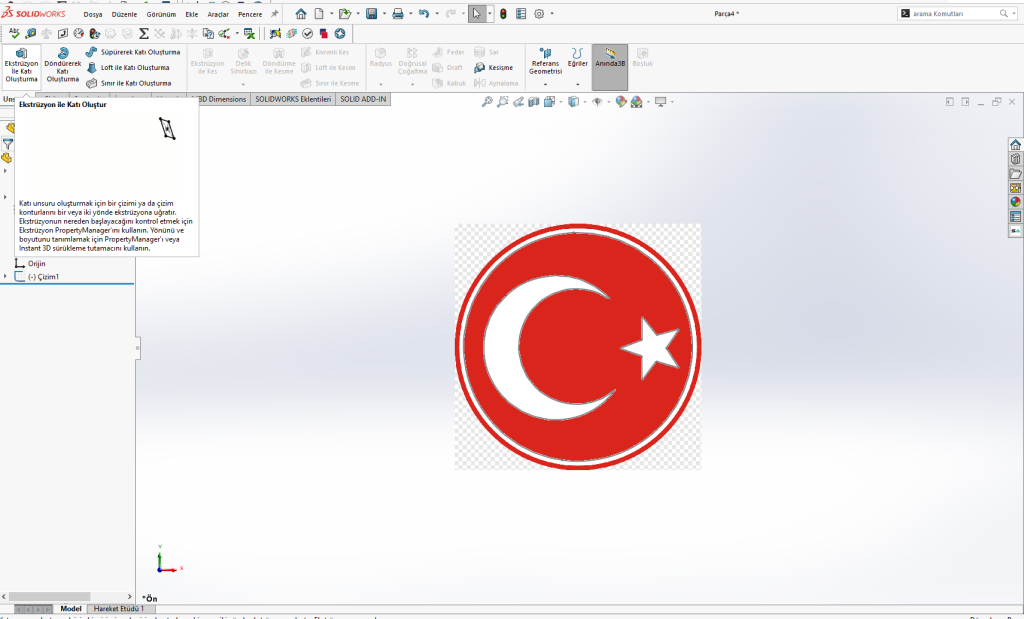Click the Kesişme tool
The width and height of the screenshot is (1024, 619).
[494, 67]
